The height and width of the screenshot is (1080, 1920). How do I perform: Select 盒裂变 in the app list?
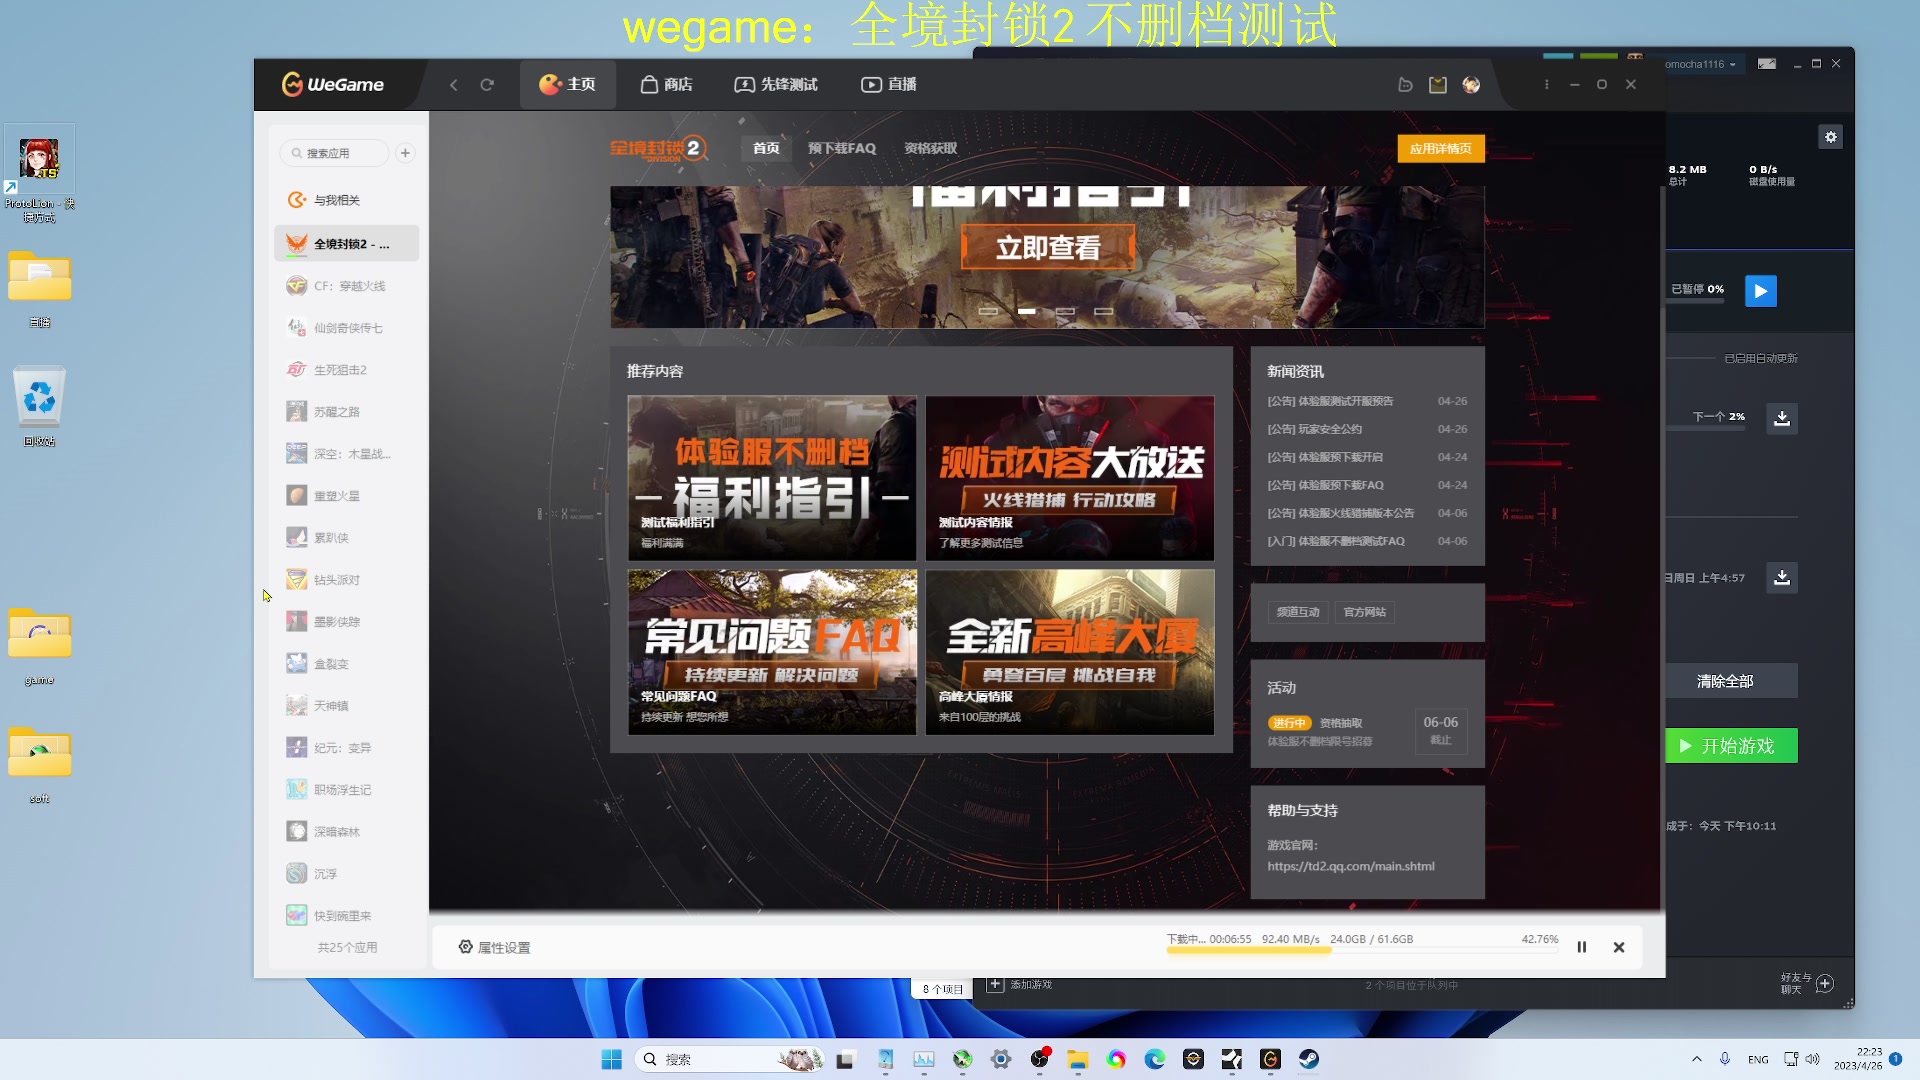click(x=346, y=664)
